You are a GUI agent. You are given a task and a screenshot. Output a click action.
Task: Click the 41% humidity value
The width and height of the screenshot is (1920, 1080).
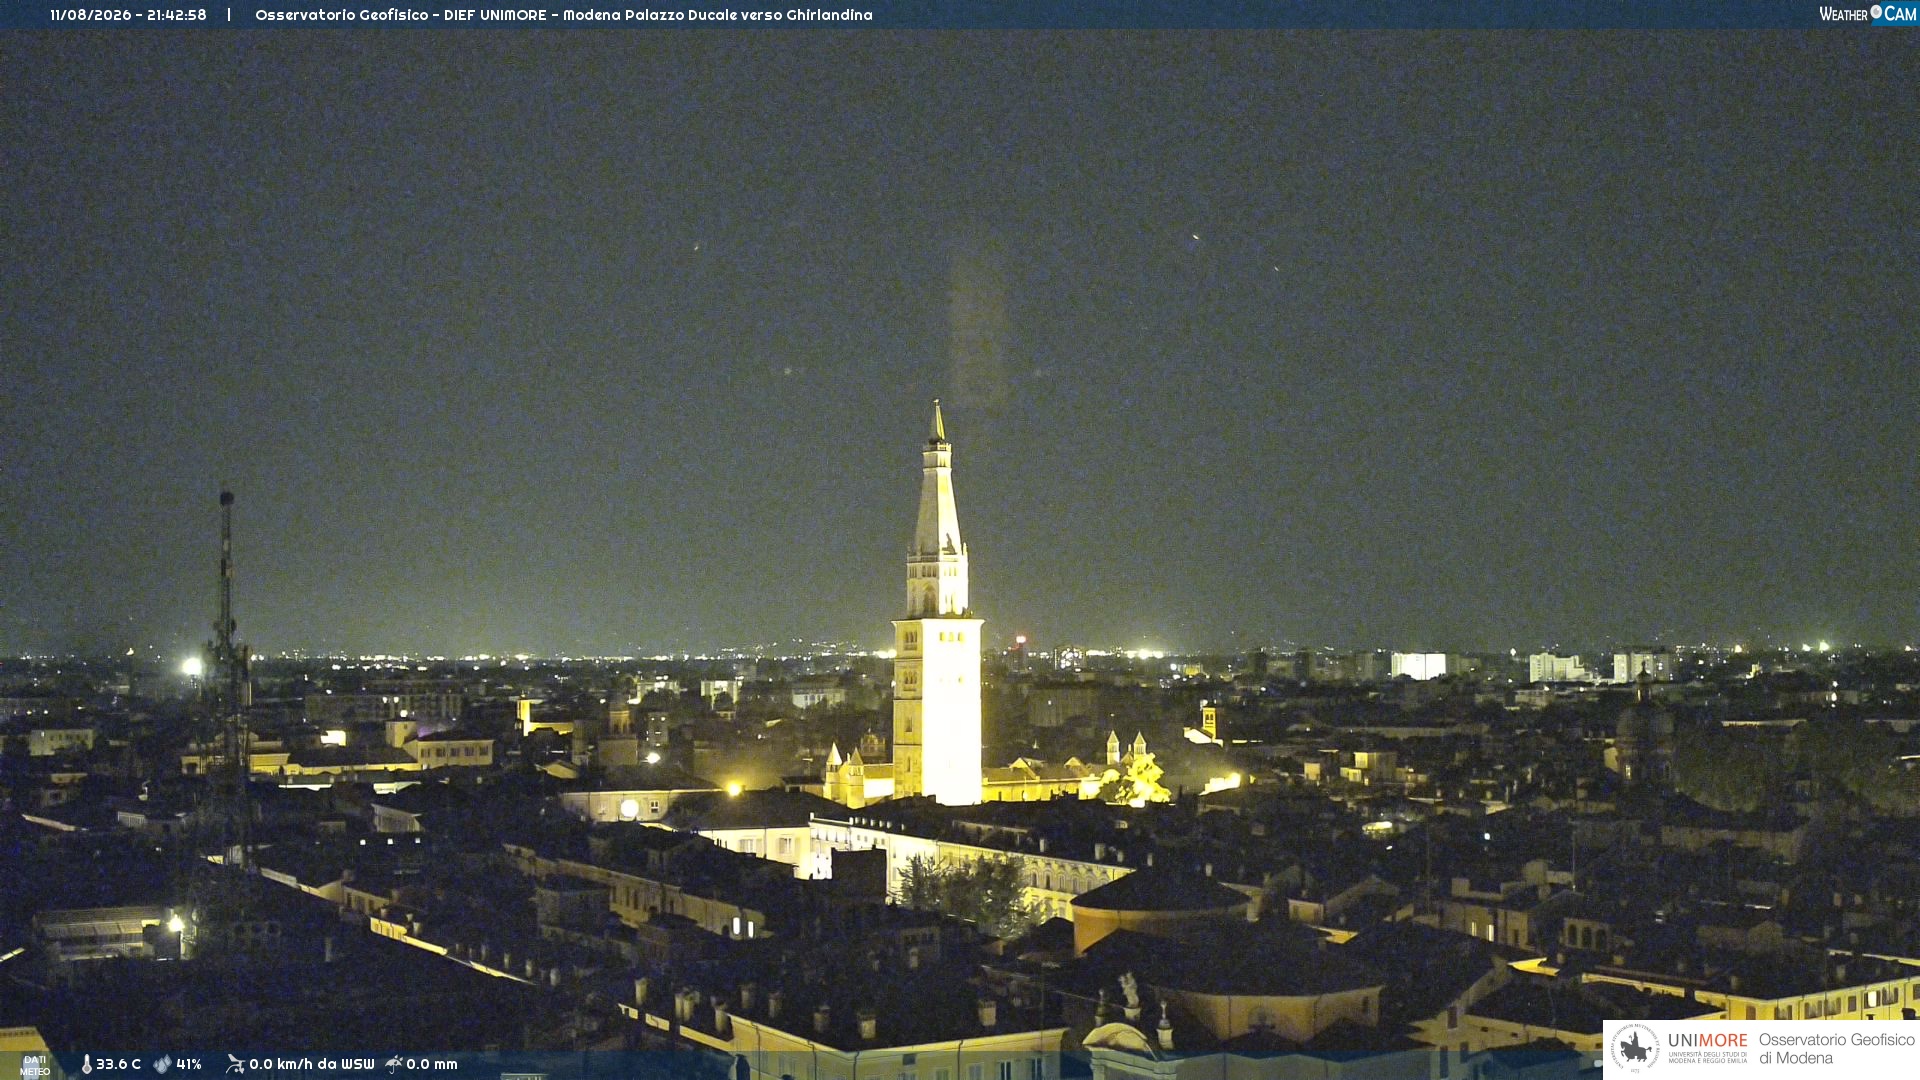(x=189, y=1064)
